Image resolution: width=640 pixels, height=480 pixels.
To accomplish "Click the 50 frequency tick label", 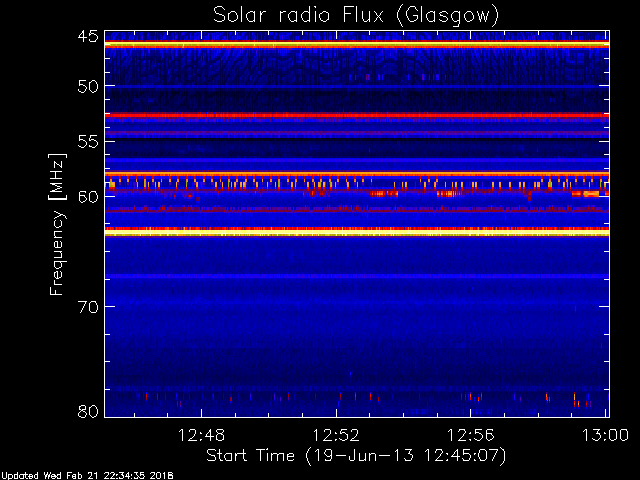I will tap(88, 86).
